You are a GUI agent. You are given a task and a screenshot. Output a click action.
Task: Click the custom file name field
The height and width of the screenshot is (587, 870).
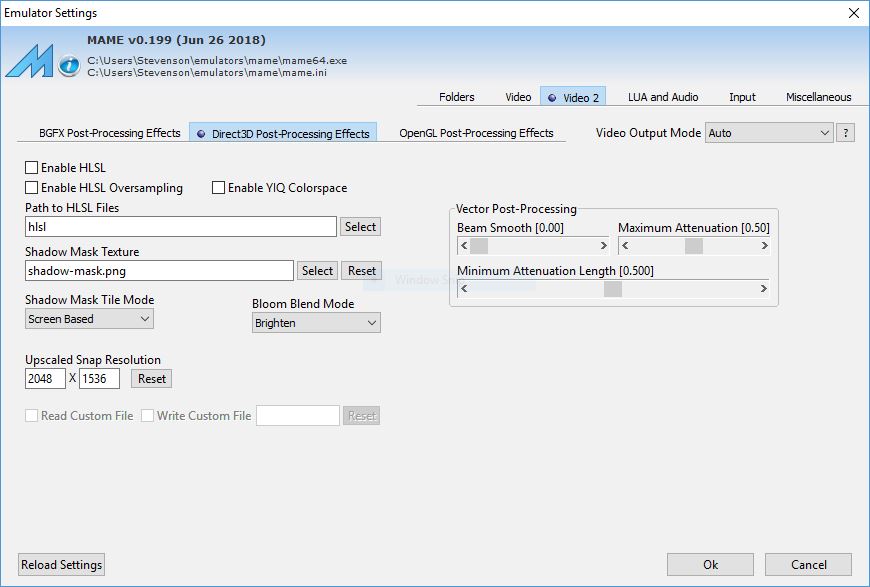click(298, 416)
